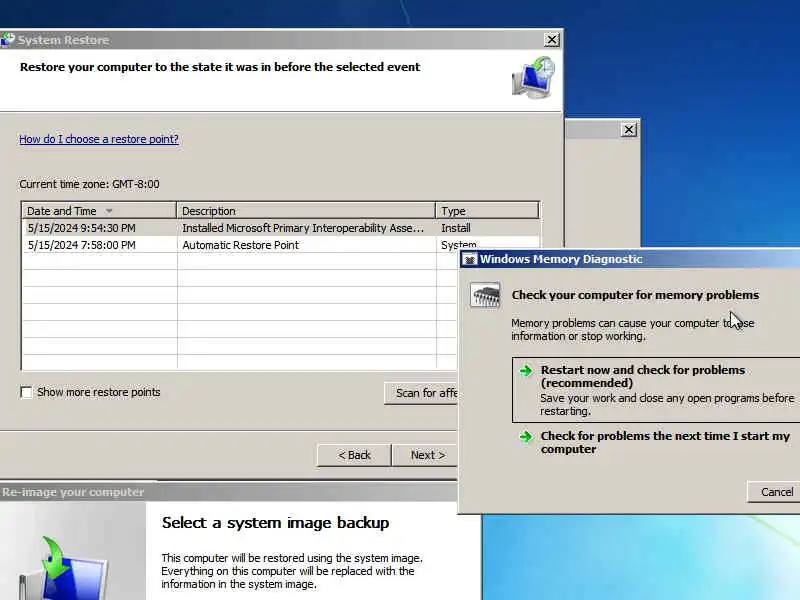
Task: Click Next in System Restore
Action: coord(426,455)
